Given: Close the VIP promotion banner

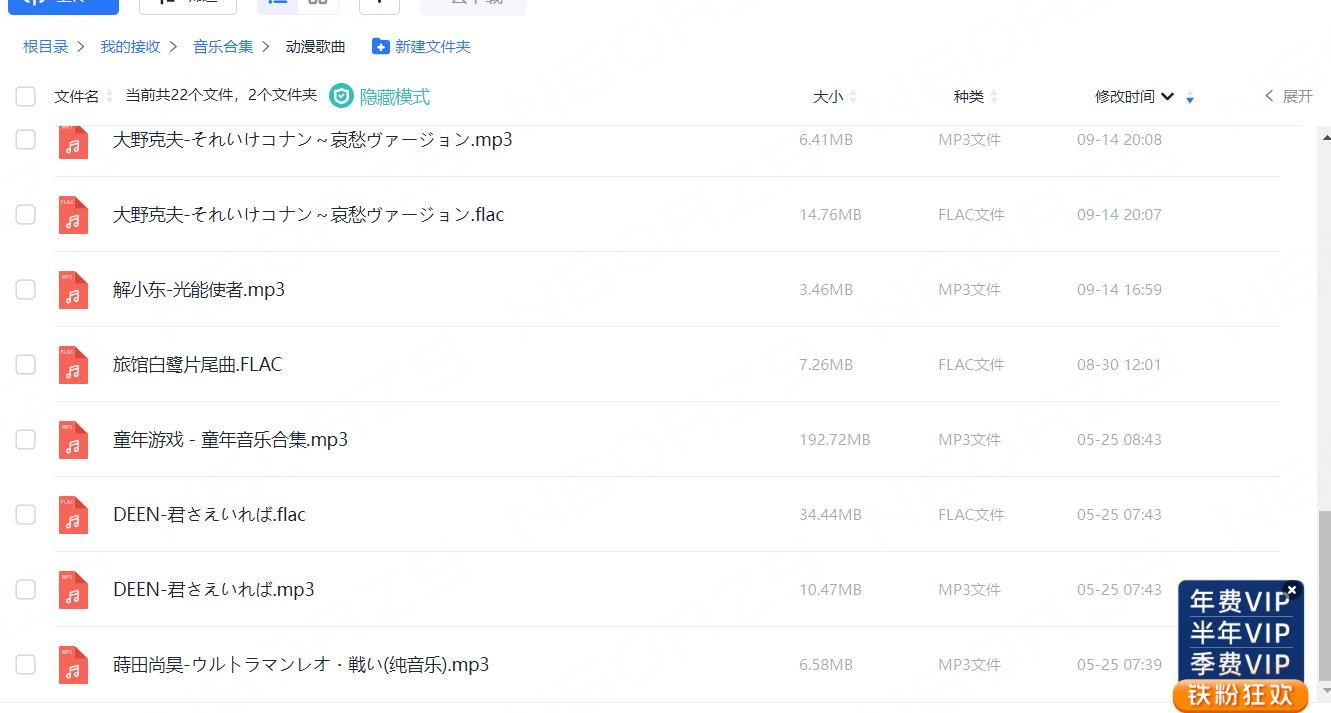Looking at the screenshot, I should (x=1291, y=590).
